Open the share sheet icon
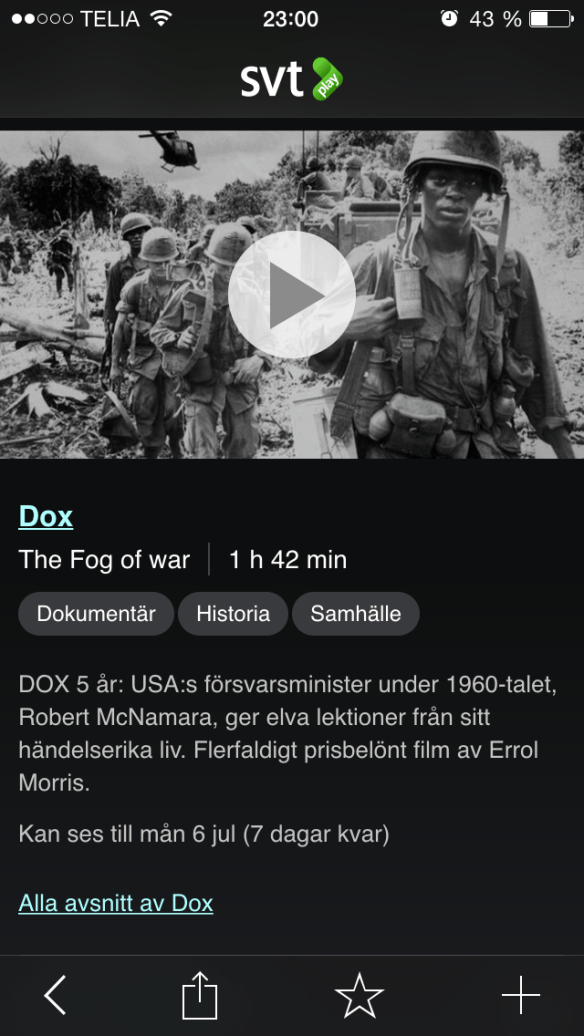 (x=200, y=994)
